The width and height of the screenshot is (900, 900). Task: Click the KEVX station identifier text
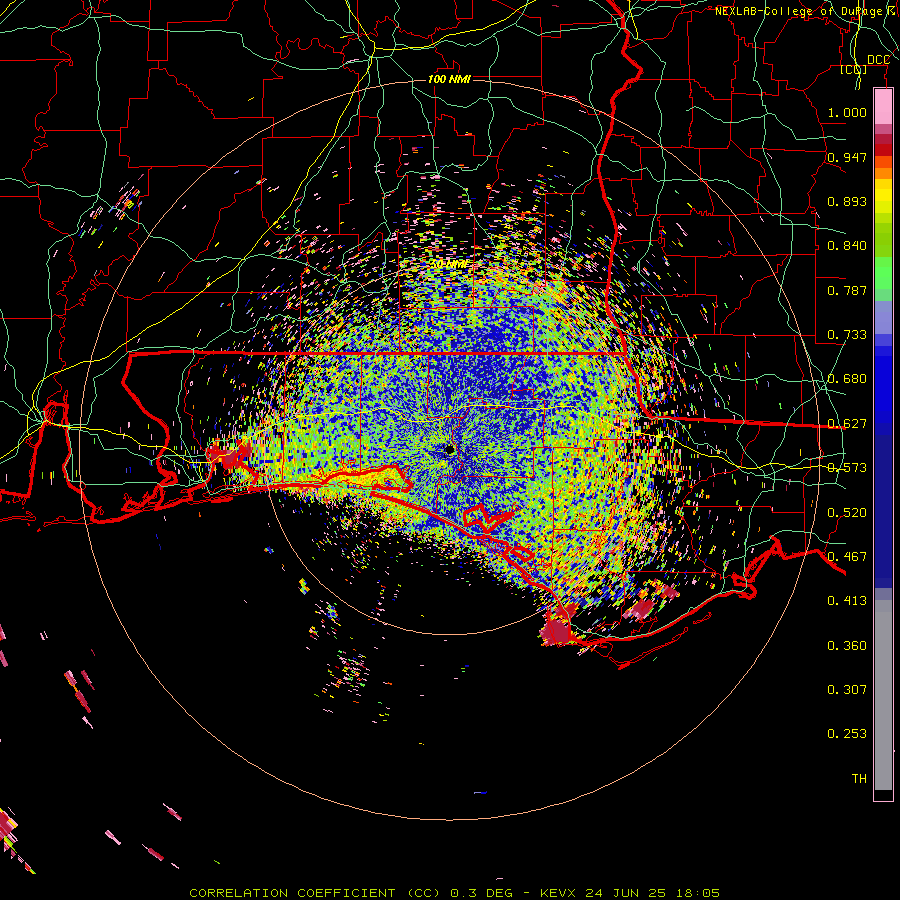[557, 893]
